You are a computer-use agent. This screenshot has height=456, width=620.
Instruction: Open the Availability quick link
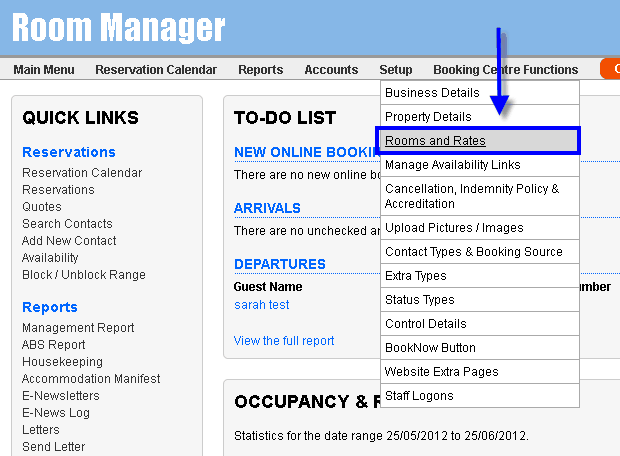click(50, 258)
